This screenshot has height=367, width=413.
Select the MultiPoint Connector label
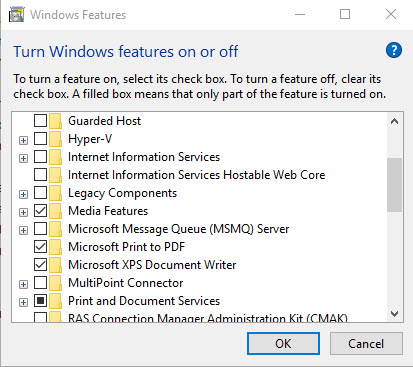tap(126, 283)
